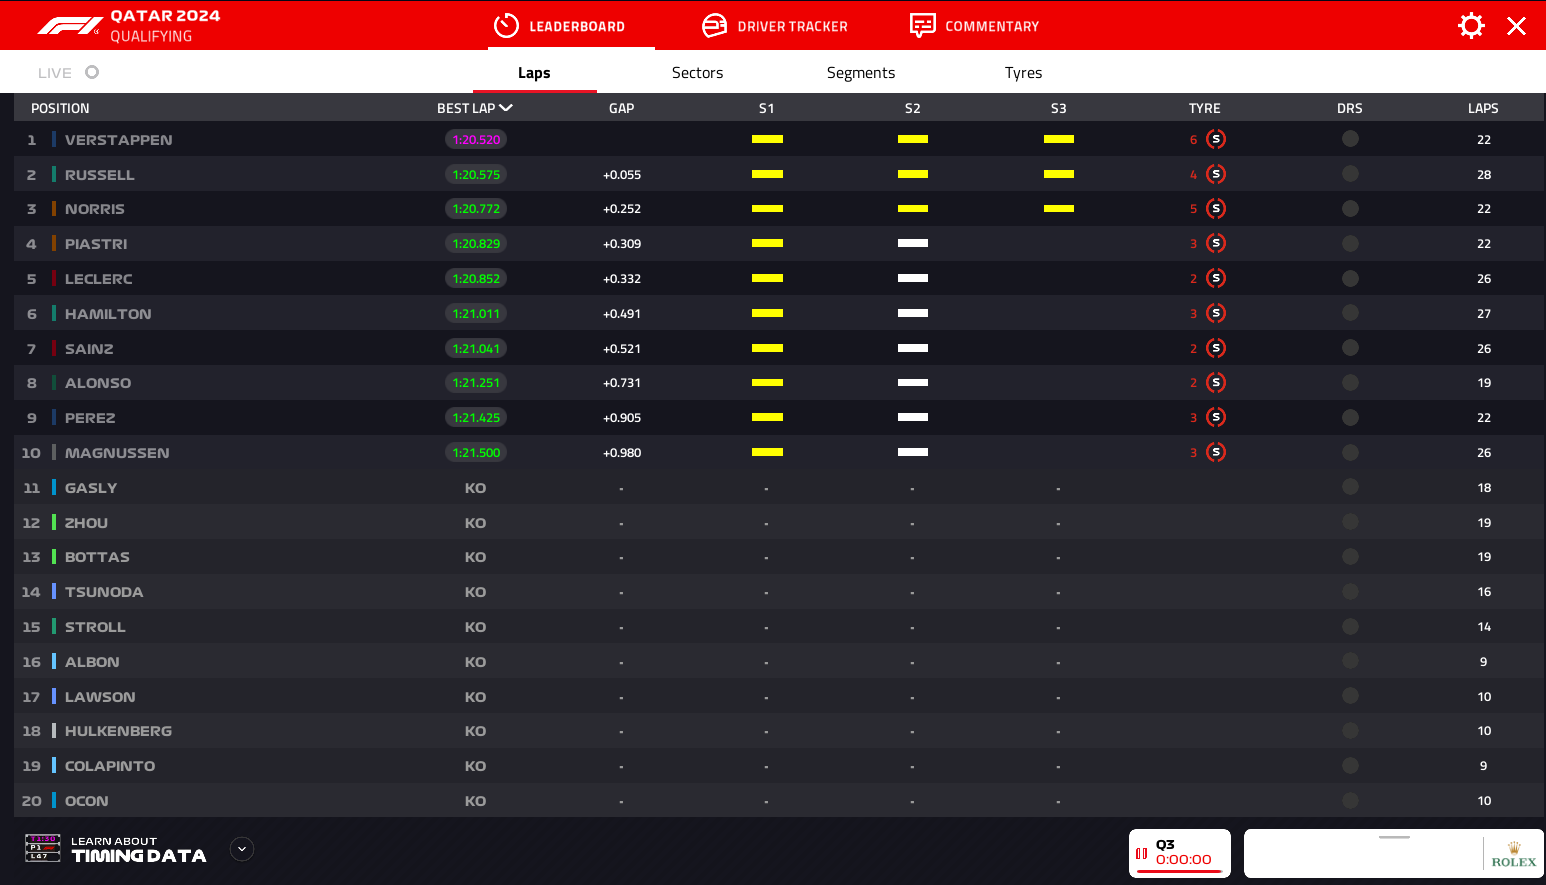Click the GAP column header
This screenshot has height=885, width=1546.
click(621, 108)
